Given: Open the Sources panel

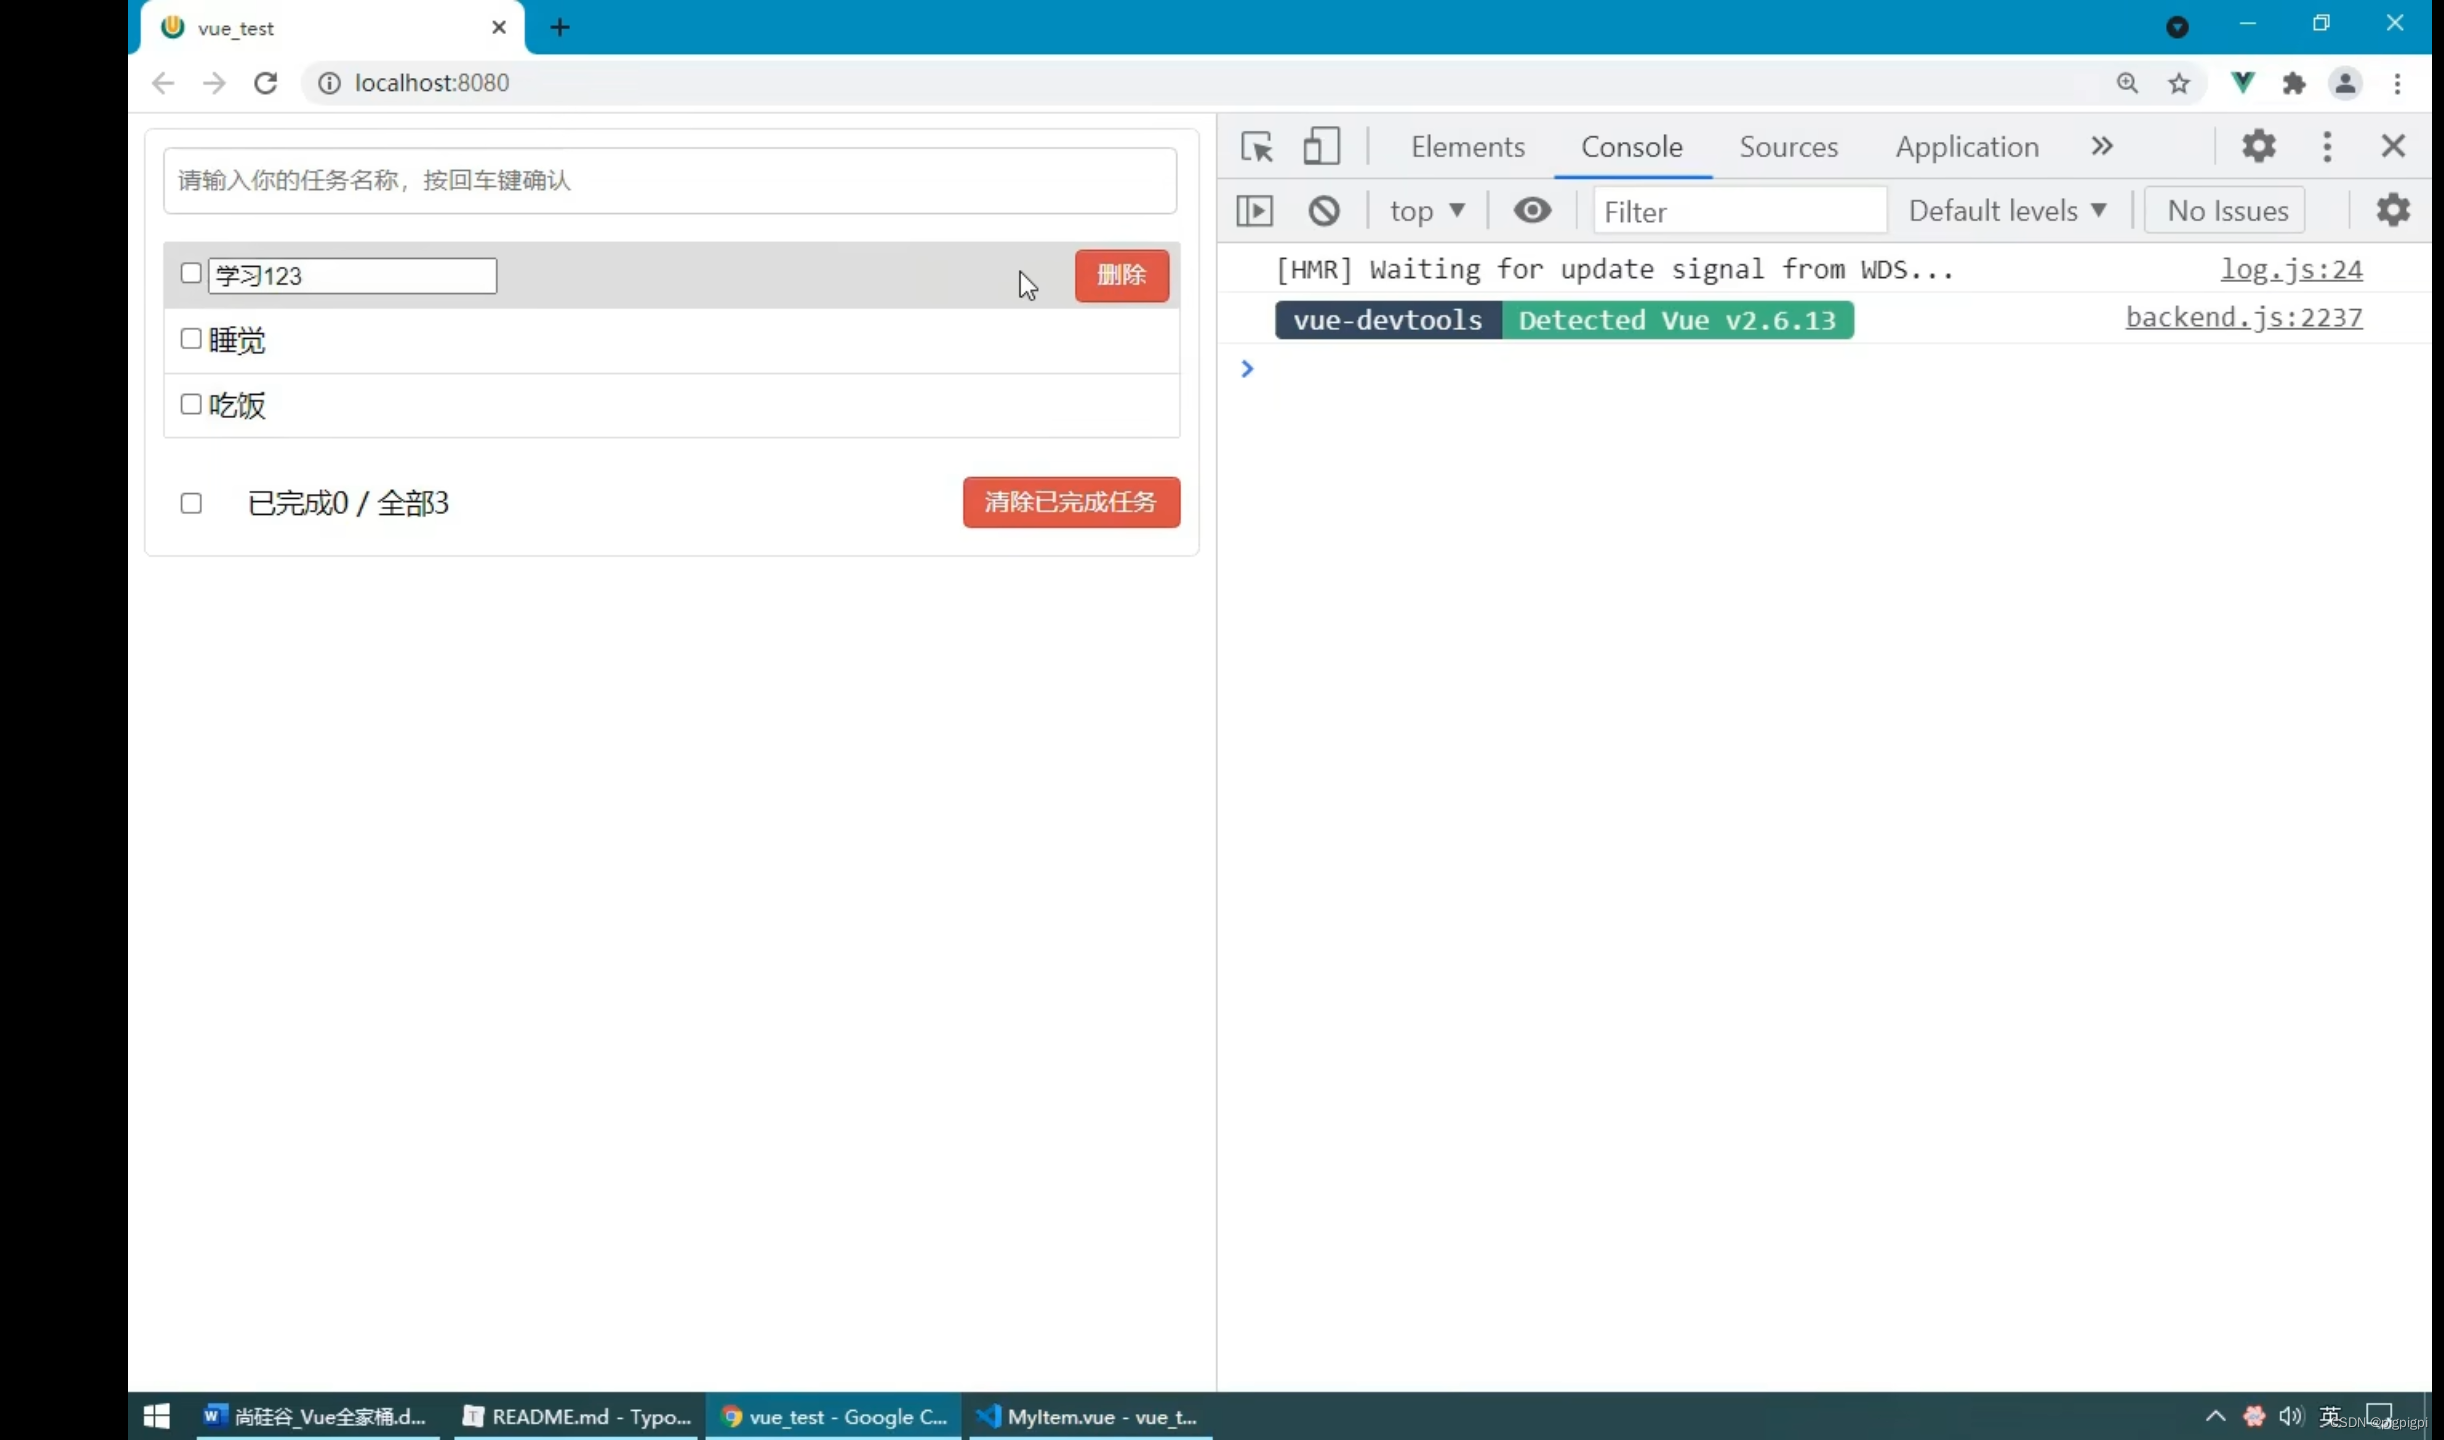Looking at the screenshot, I should (1788, 146).
